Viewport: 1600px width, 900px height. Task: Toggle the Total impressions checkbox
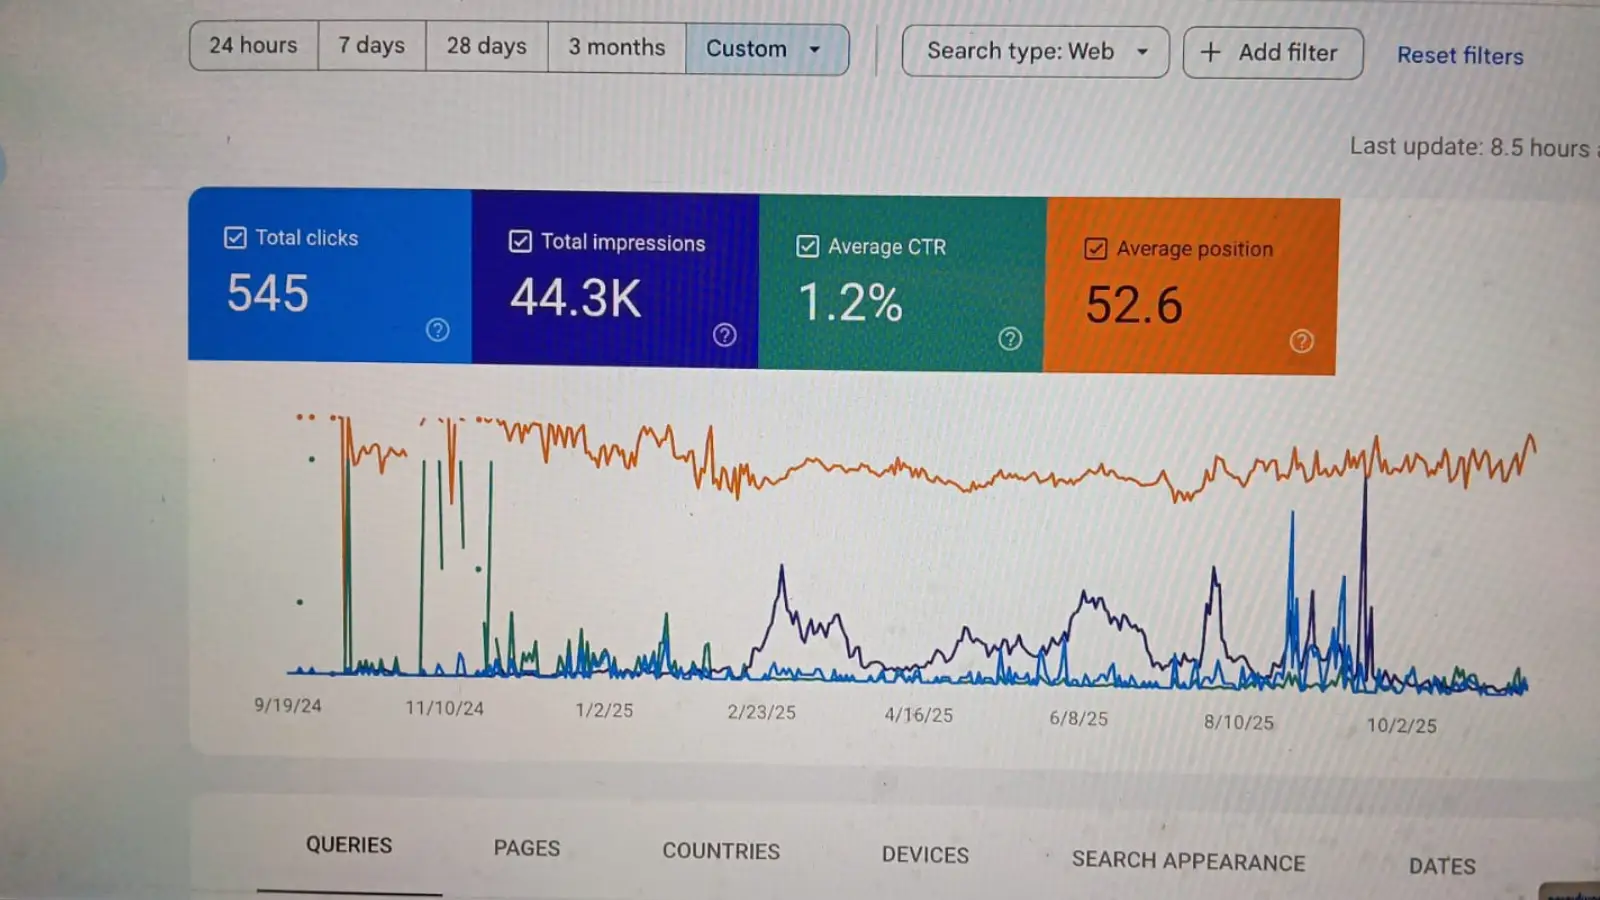tap(520, 241)
